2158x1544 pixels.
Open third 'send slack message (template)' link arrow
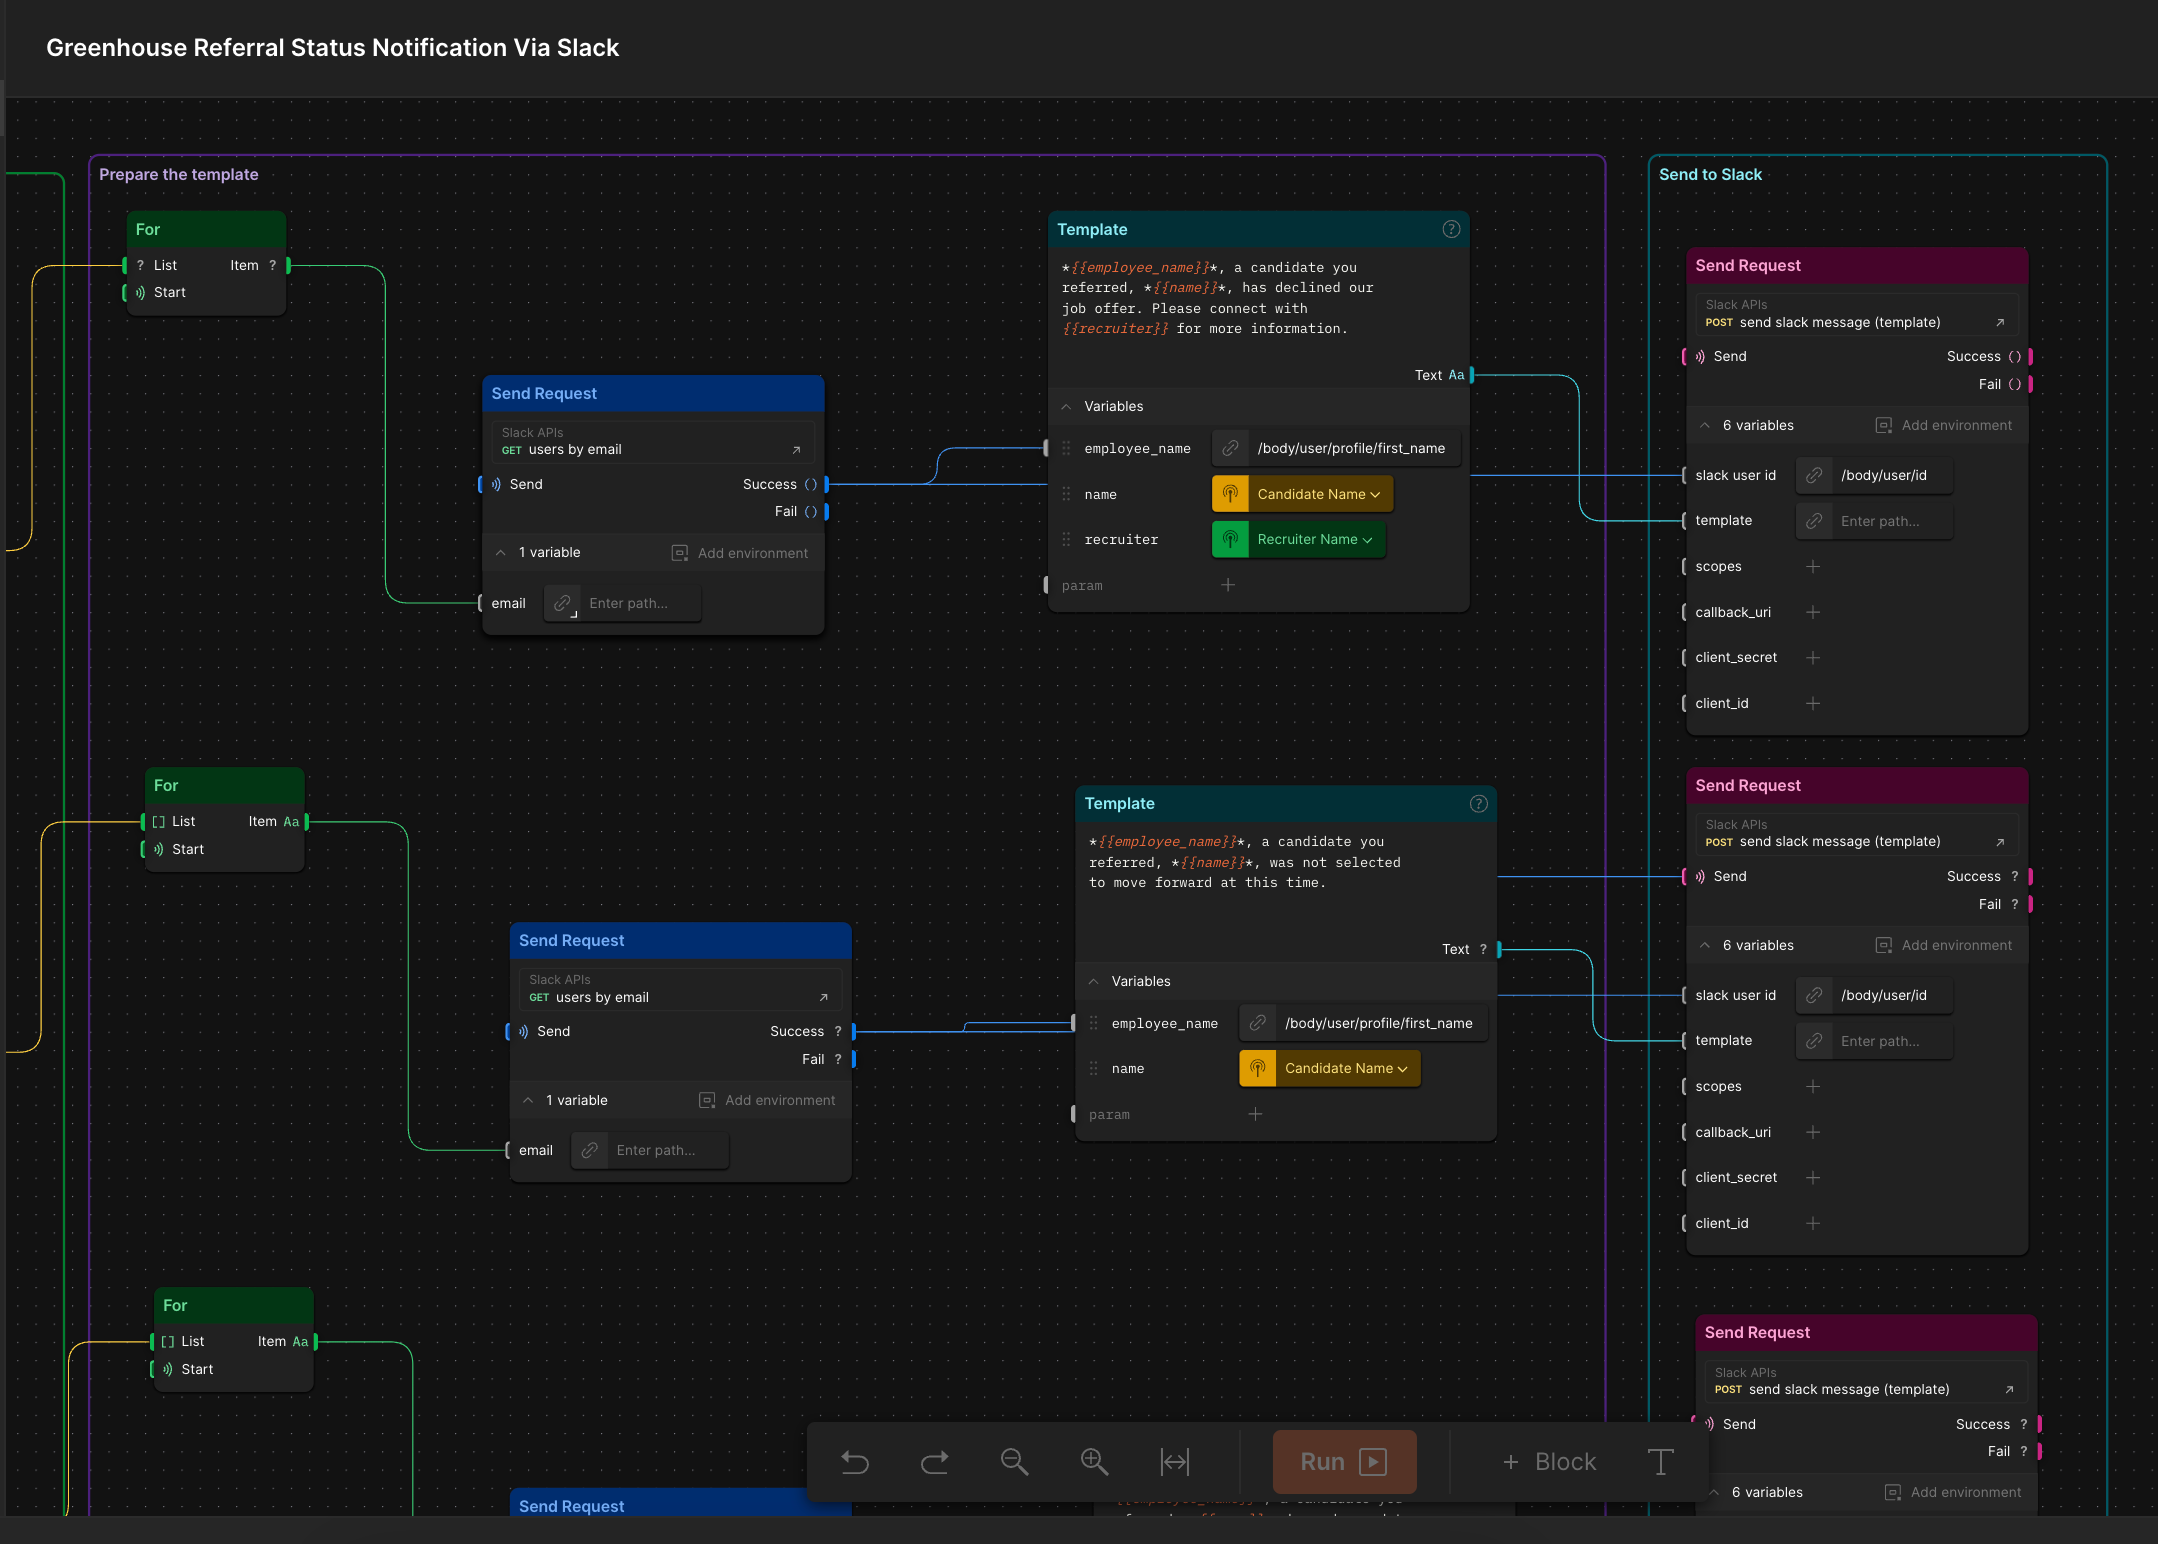point(2009,1389)
